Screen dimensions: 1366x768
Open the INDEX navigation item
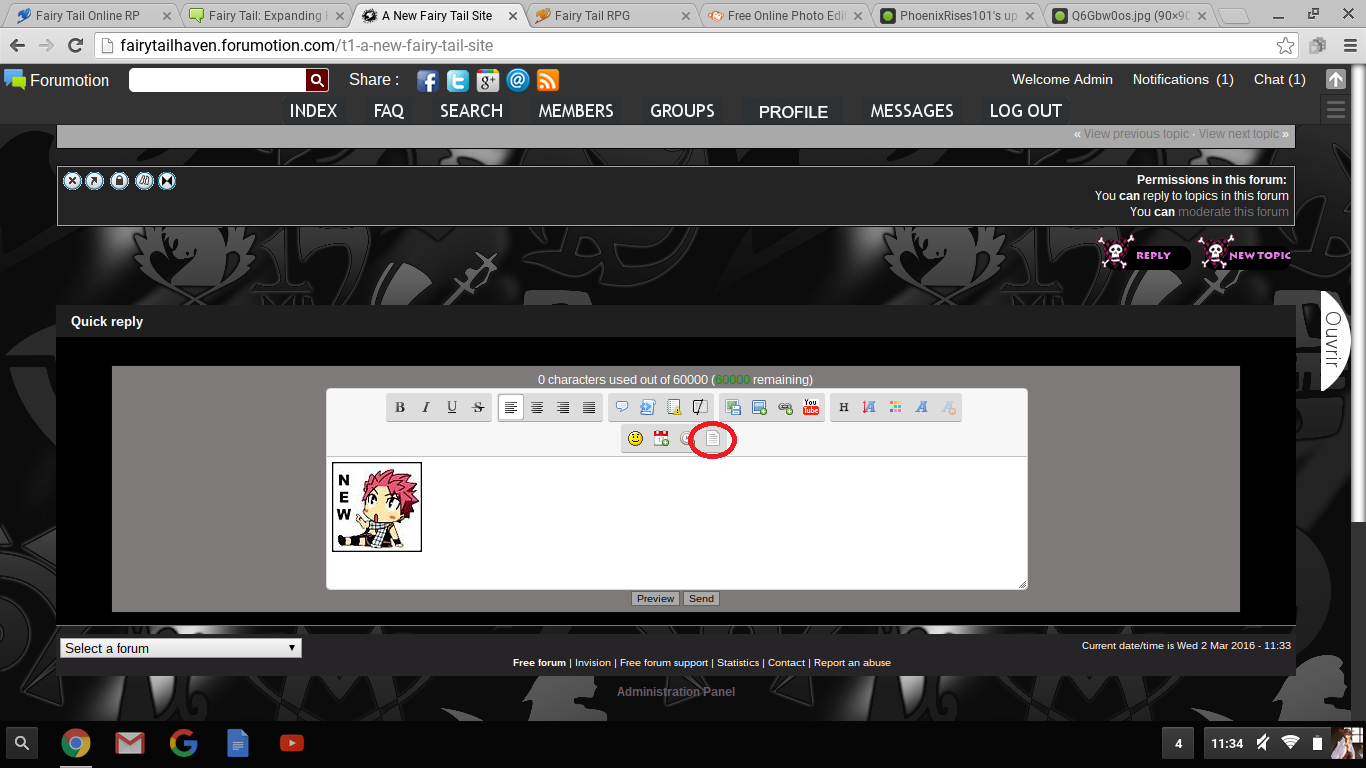[x=313, y=111]
